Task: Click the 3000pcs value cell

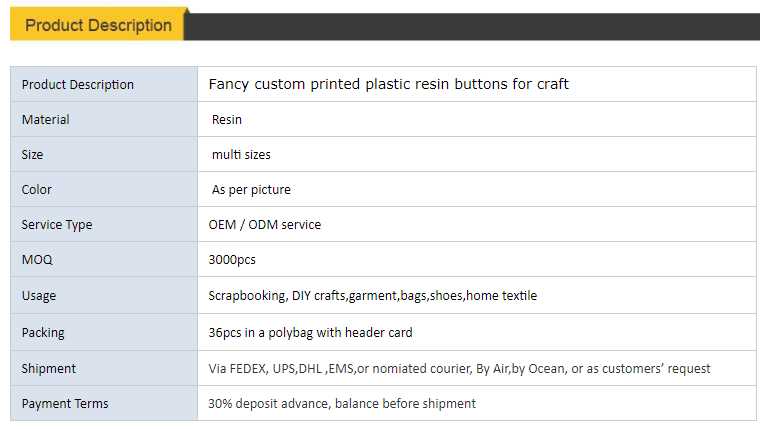Action: click(x=232, y=260)
